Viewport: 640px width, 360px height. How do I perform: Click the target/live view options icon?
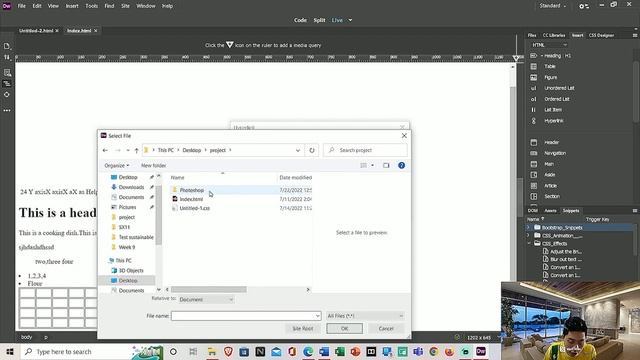coord(7,94)
